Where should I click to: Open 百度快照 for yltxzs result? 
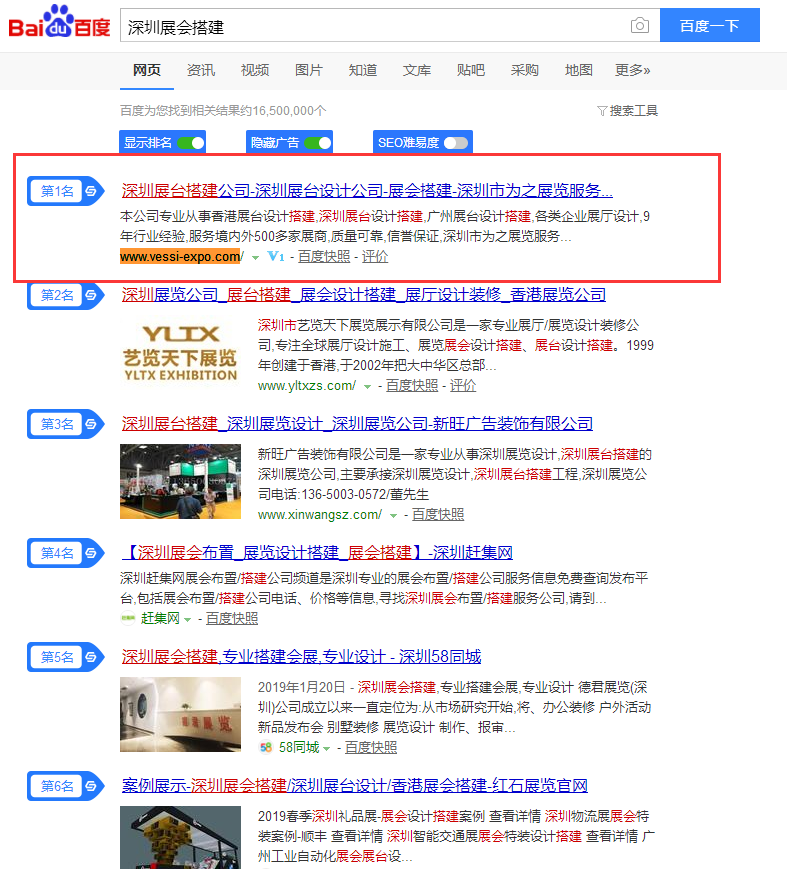pyautogui.click(x=412, y=386)
